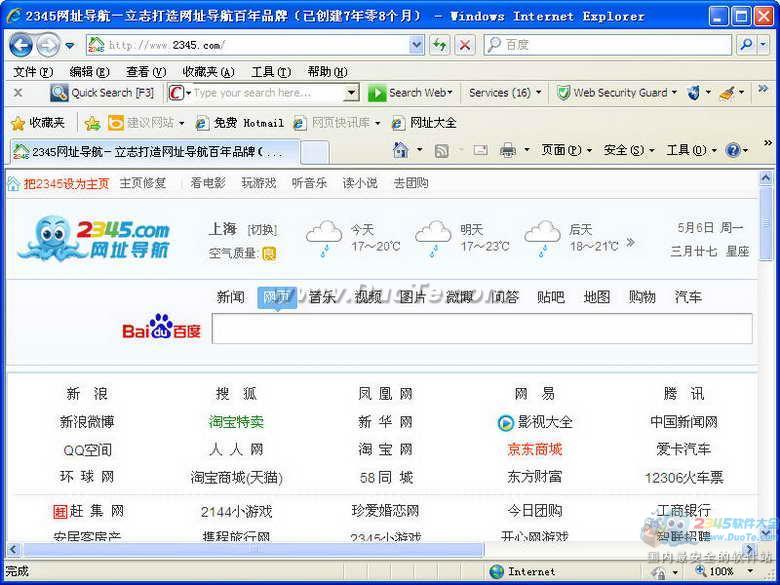This screenshot has width=780, height=585.
Task: Expand the address bar URL dropdown
Action: [x=416, y=45]
